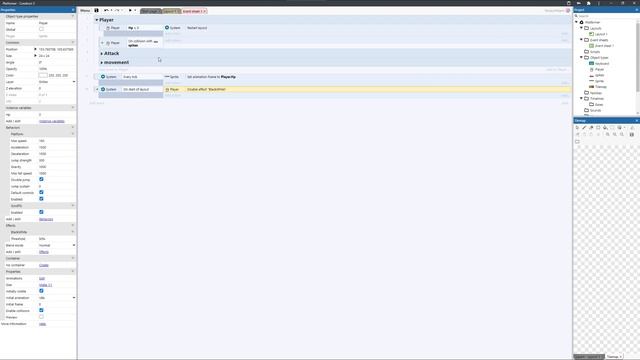640x360 pixels.
Task: Switch to the Start page tab
Action: point(151,11)
